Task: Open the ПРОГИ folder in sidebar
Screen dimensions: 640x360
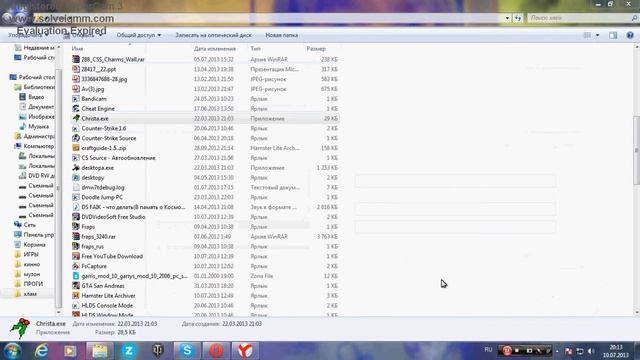Action: point(29,284)
